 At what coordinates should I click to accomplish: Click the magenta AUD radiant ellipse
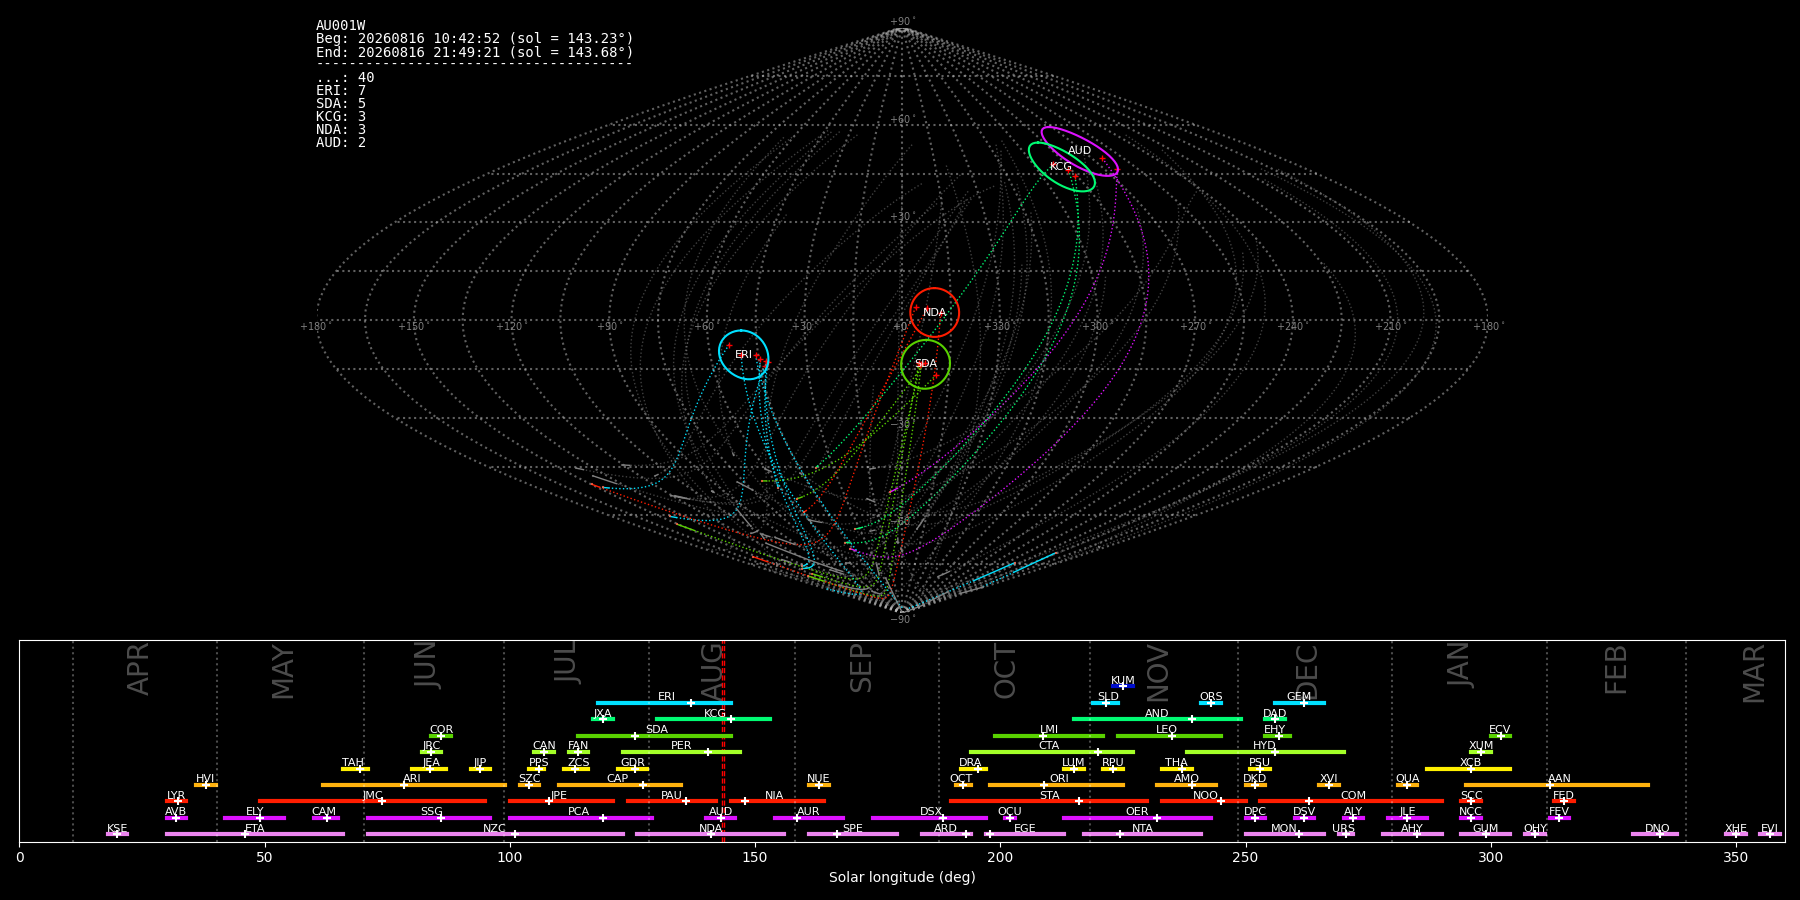(x=1080, y=151)
